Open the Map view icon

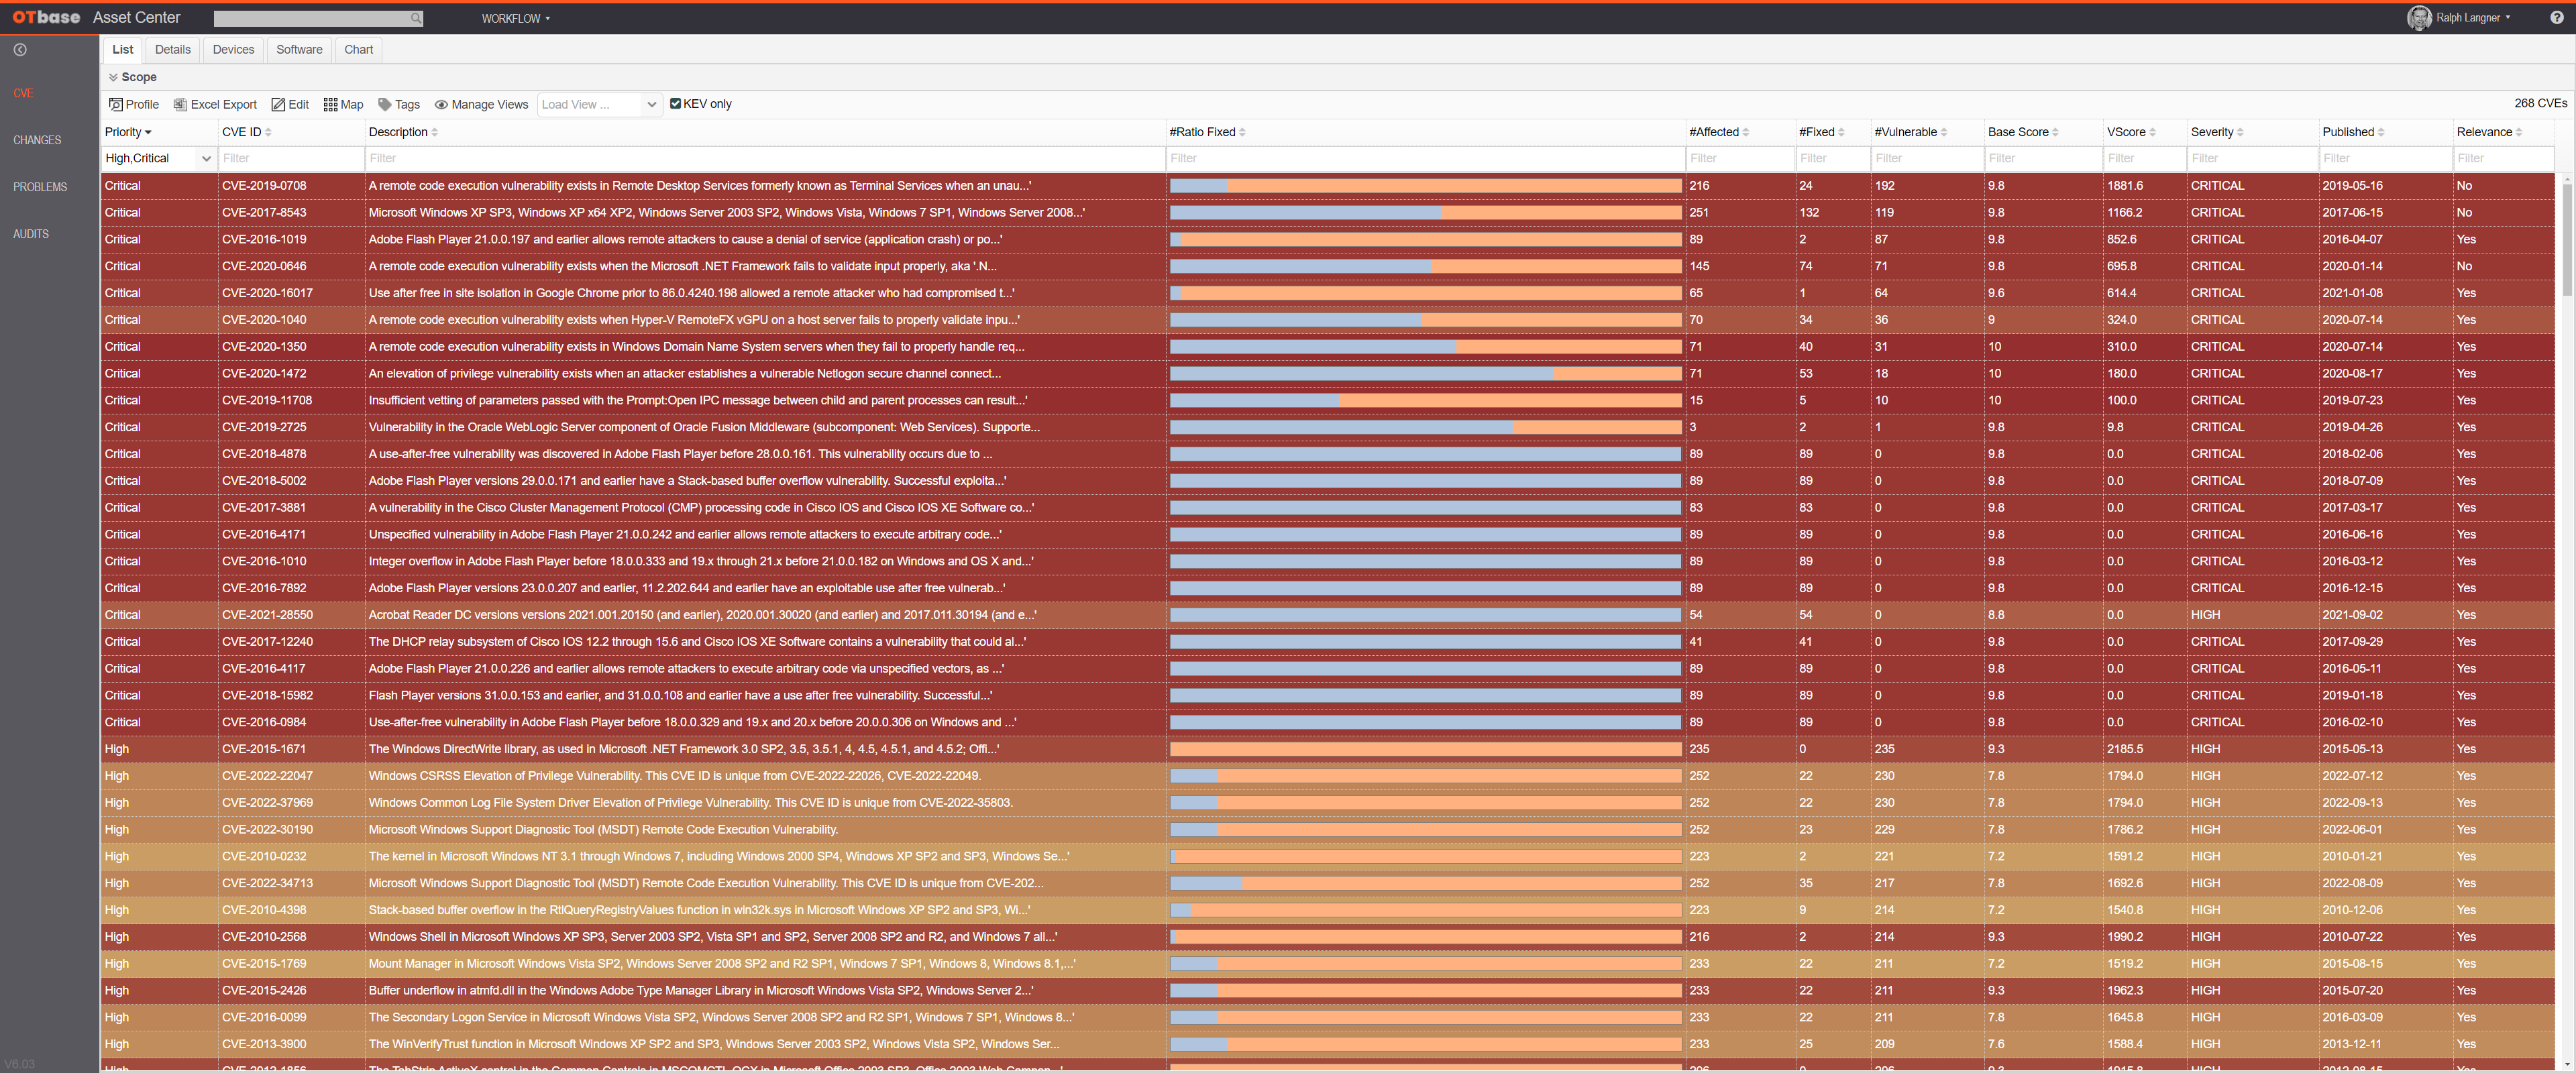point(330,103)
